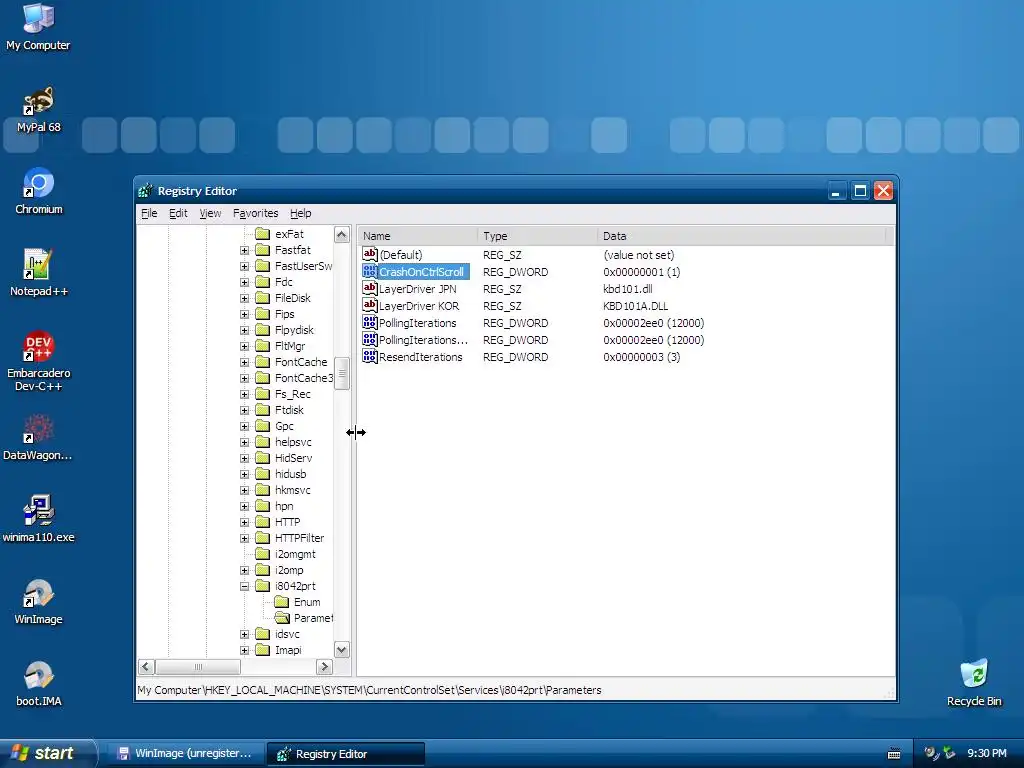Open the Chromium desktop shortcut
Screen dimensions: 1024x768
pos(39,191)
